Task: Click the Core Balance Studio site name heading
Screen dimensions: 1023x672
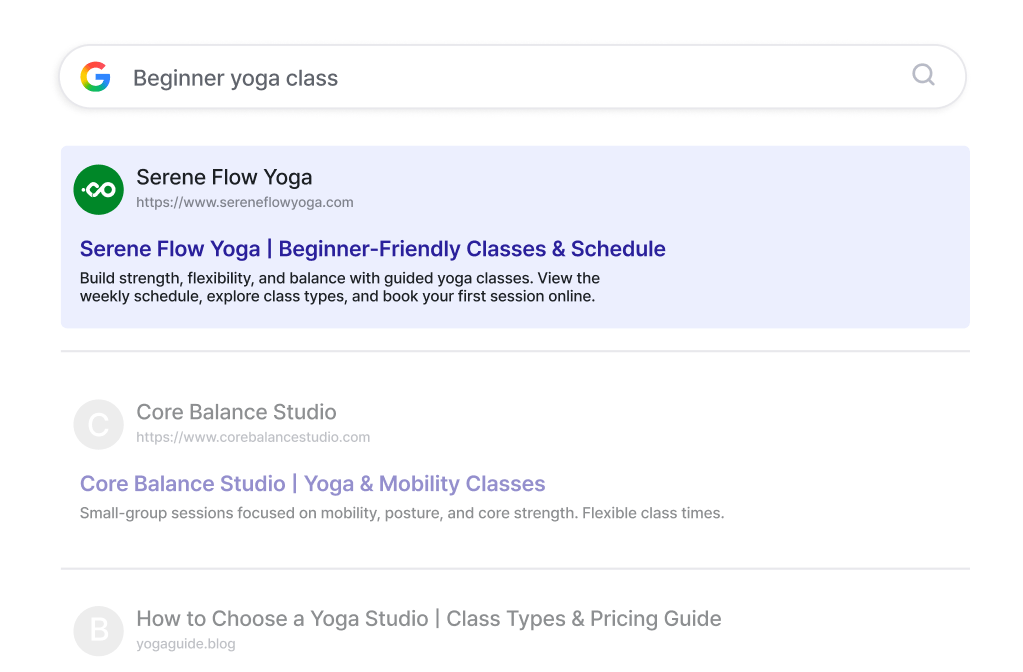Action: [x=235, y=412]
